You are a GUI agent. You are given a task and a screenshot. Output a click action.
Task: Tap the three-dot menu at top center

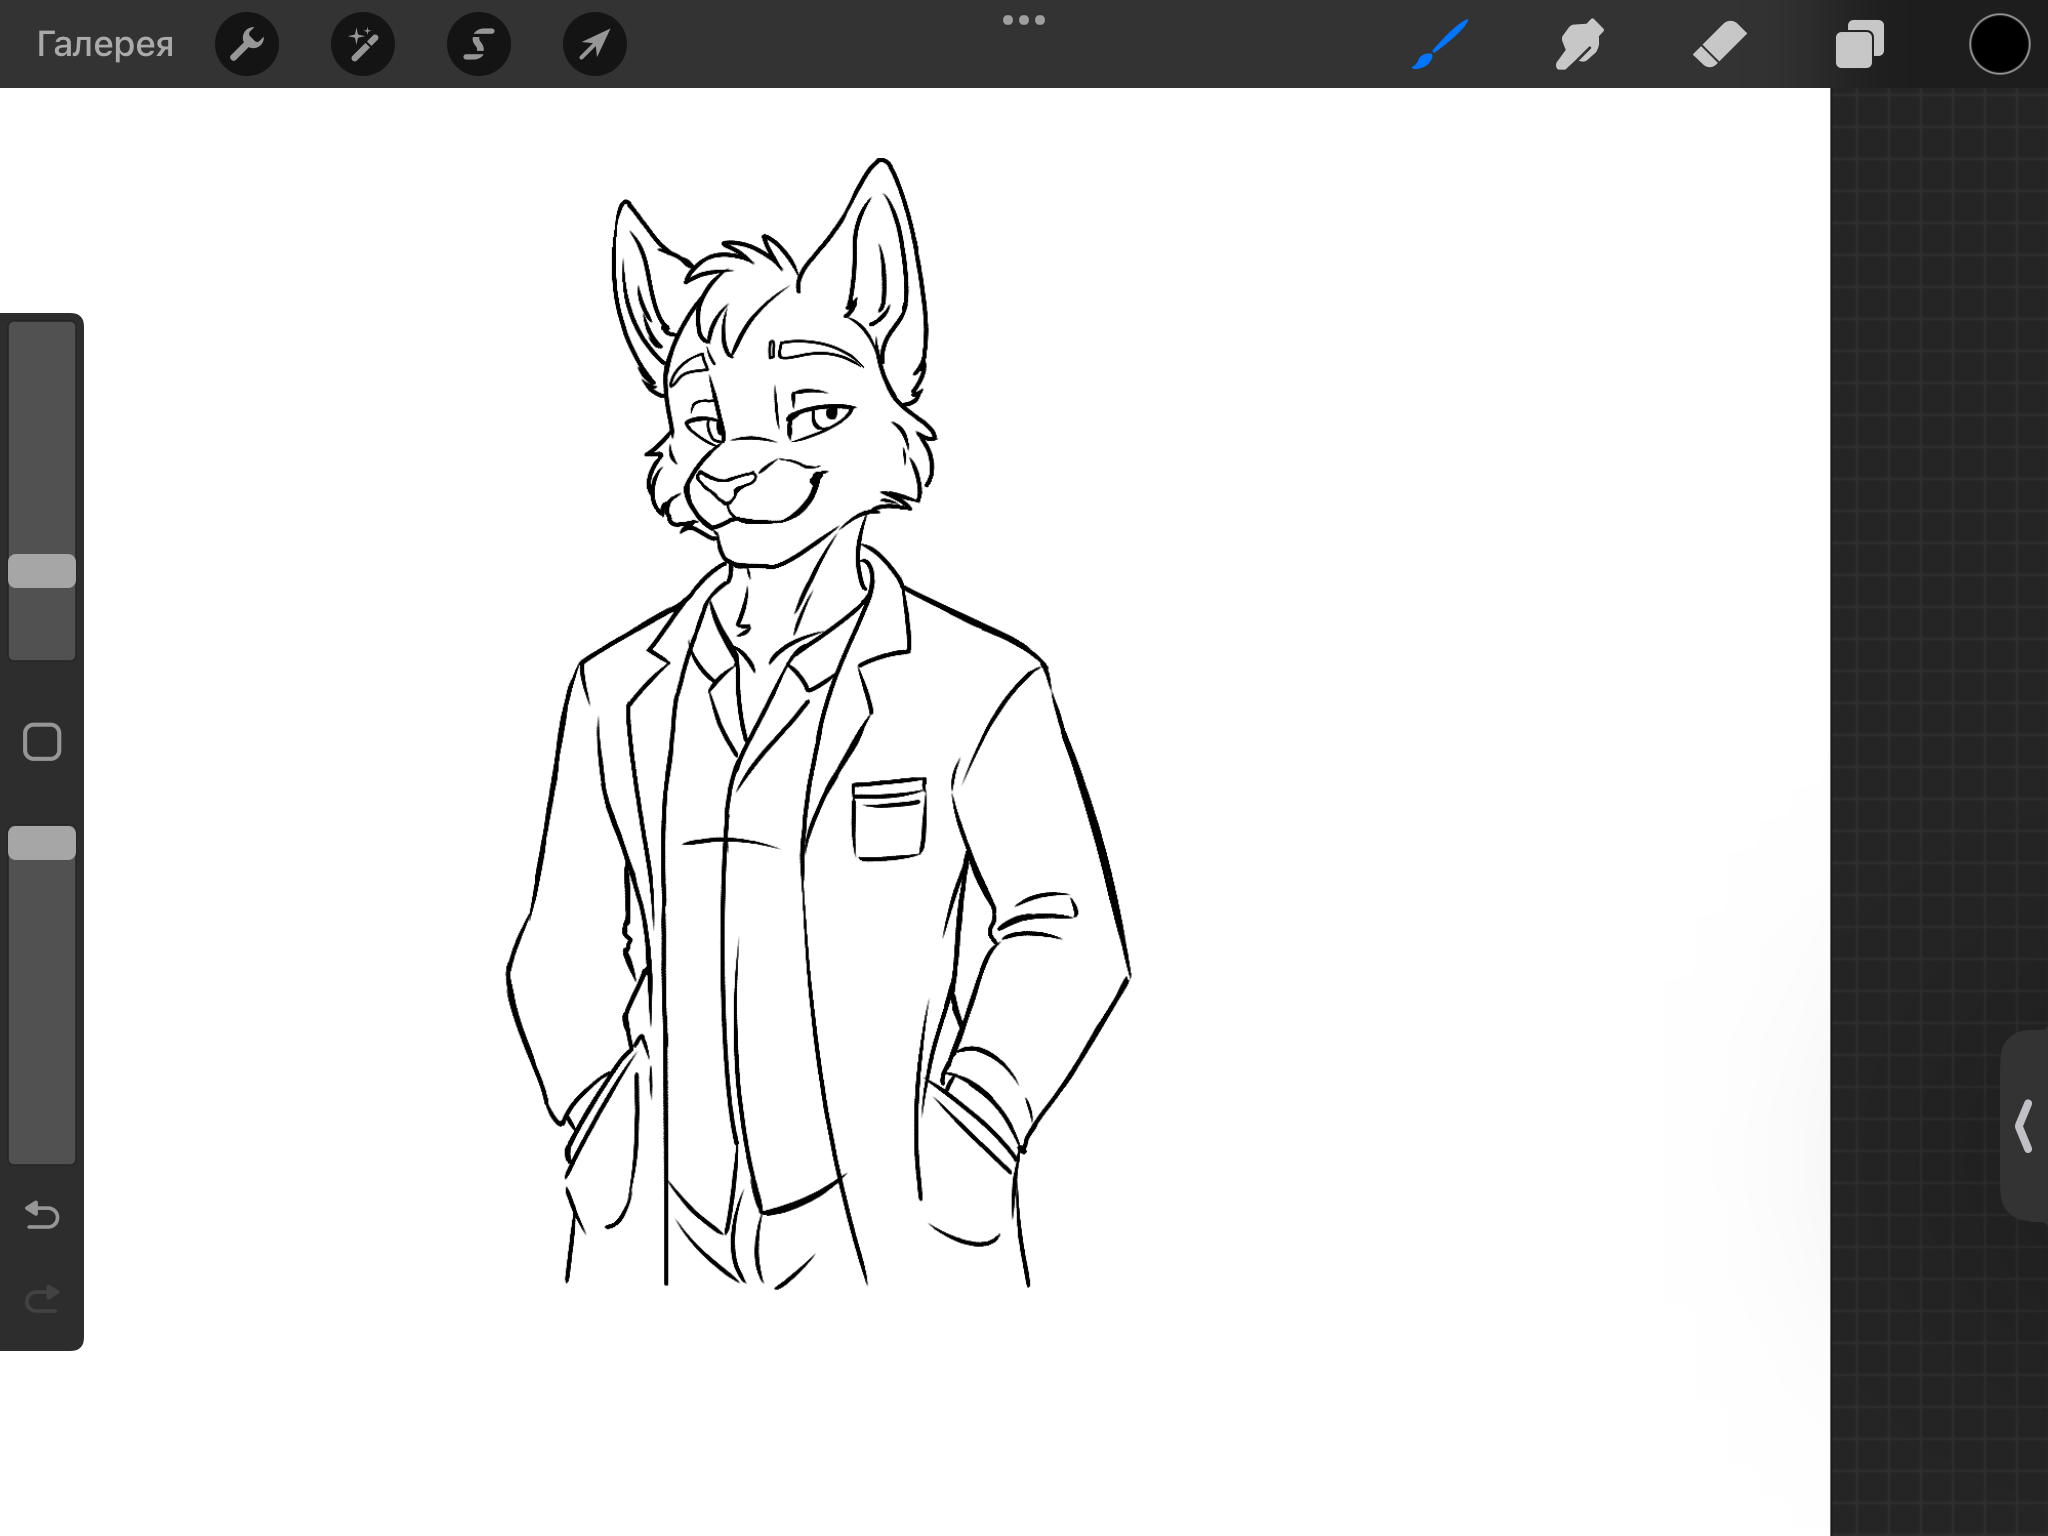click(1023, 20)
